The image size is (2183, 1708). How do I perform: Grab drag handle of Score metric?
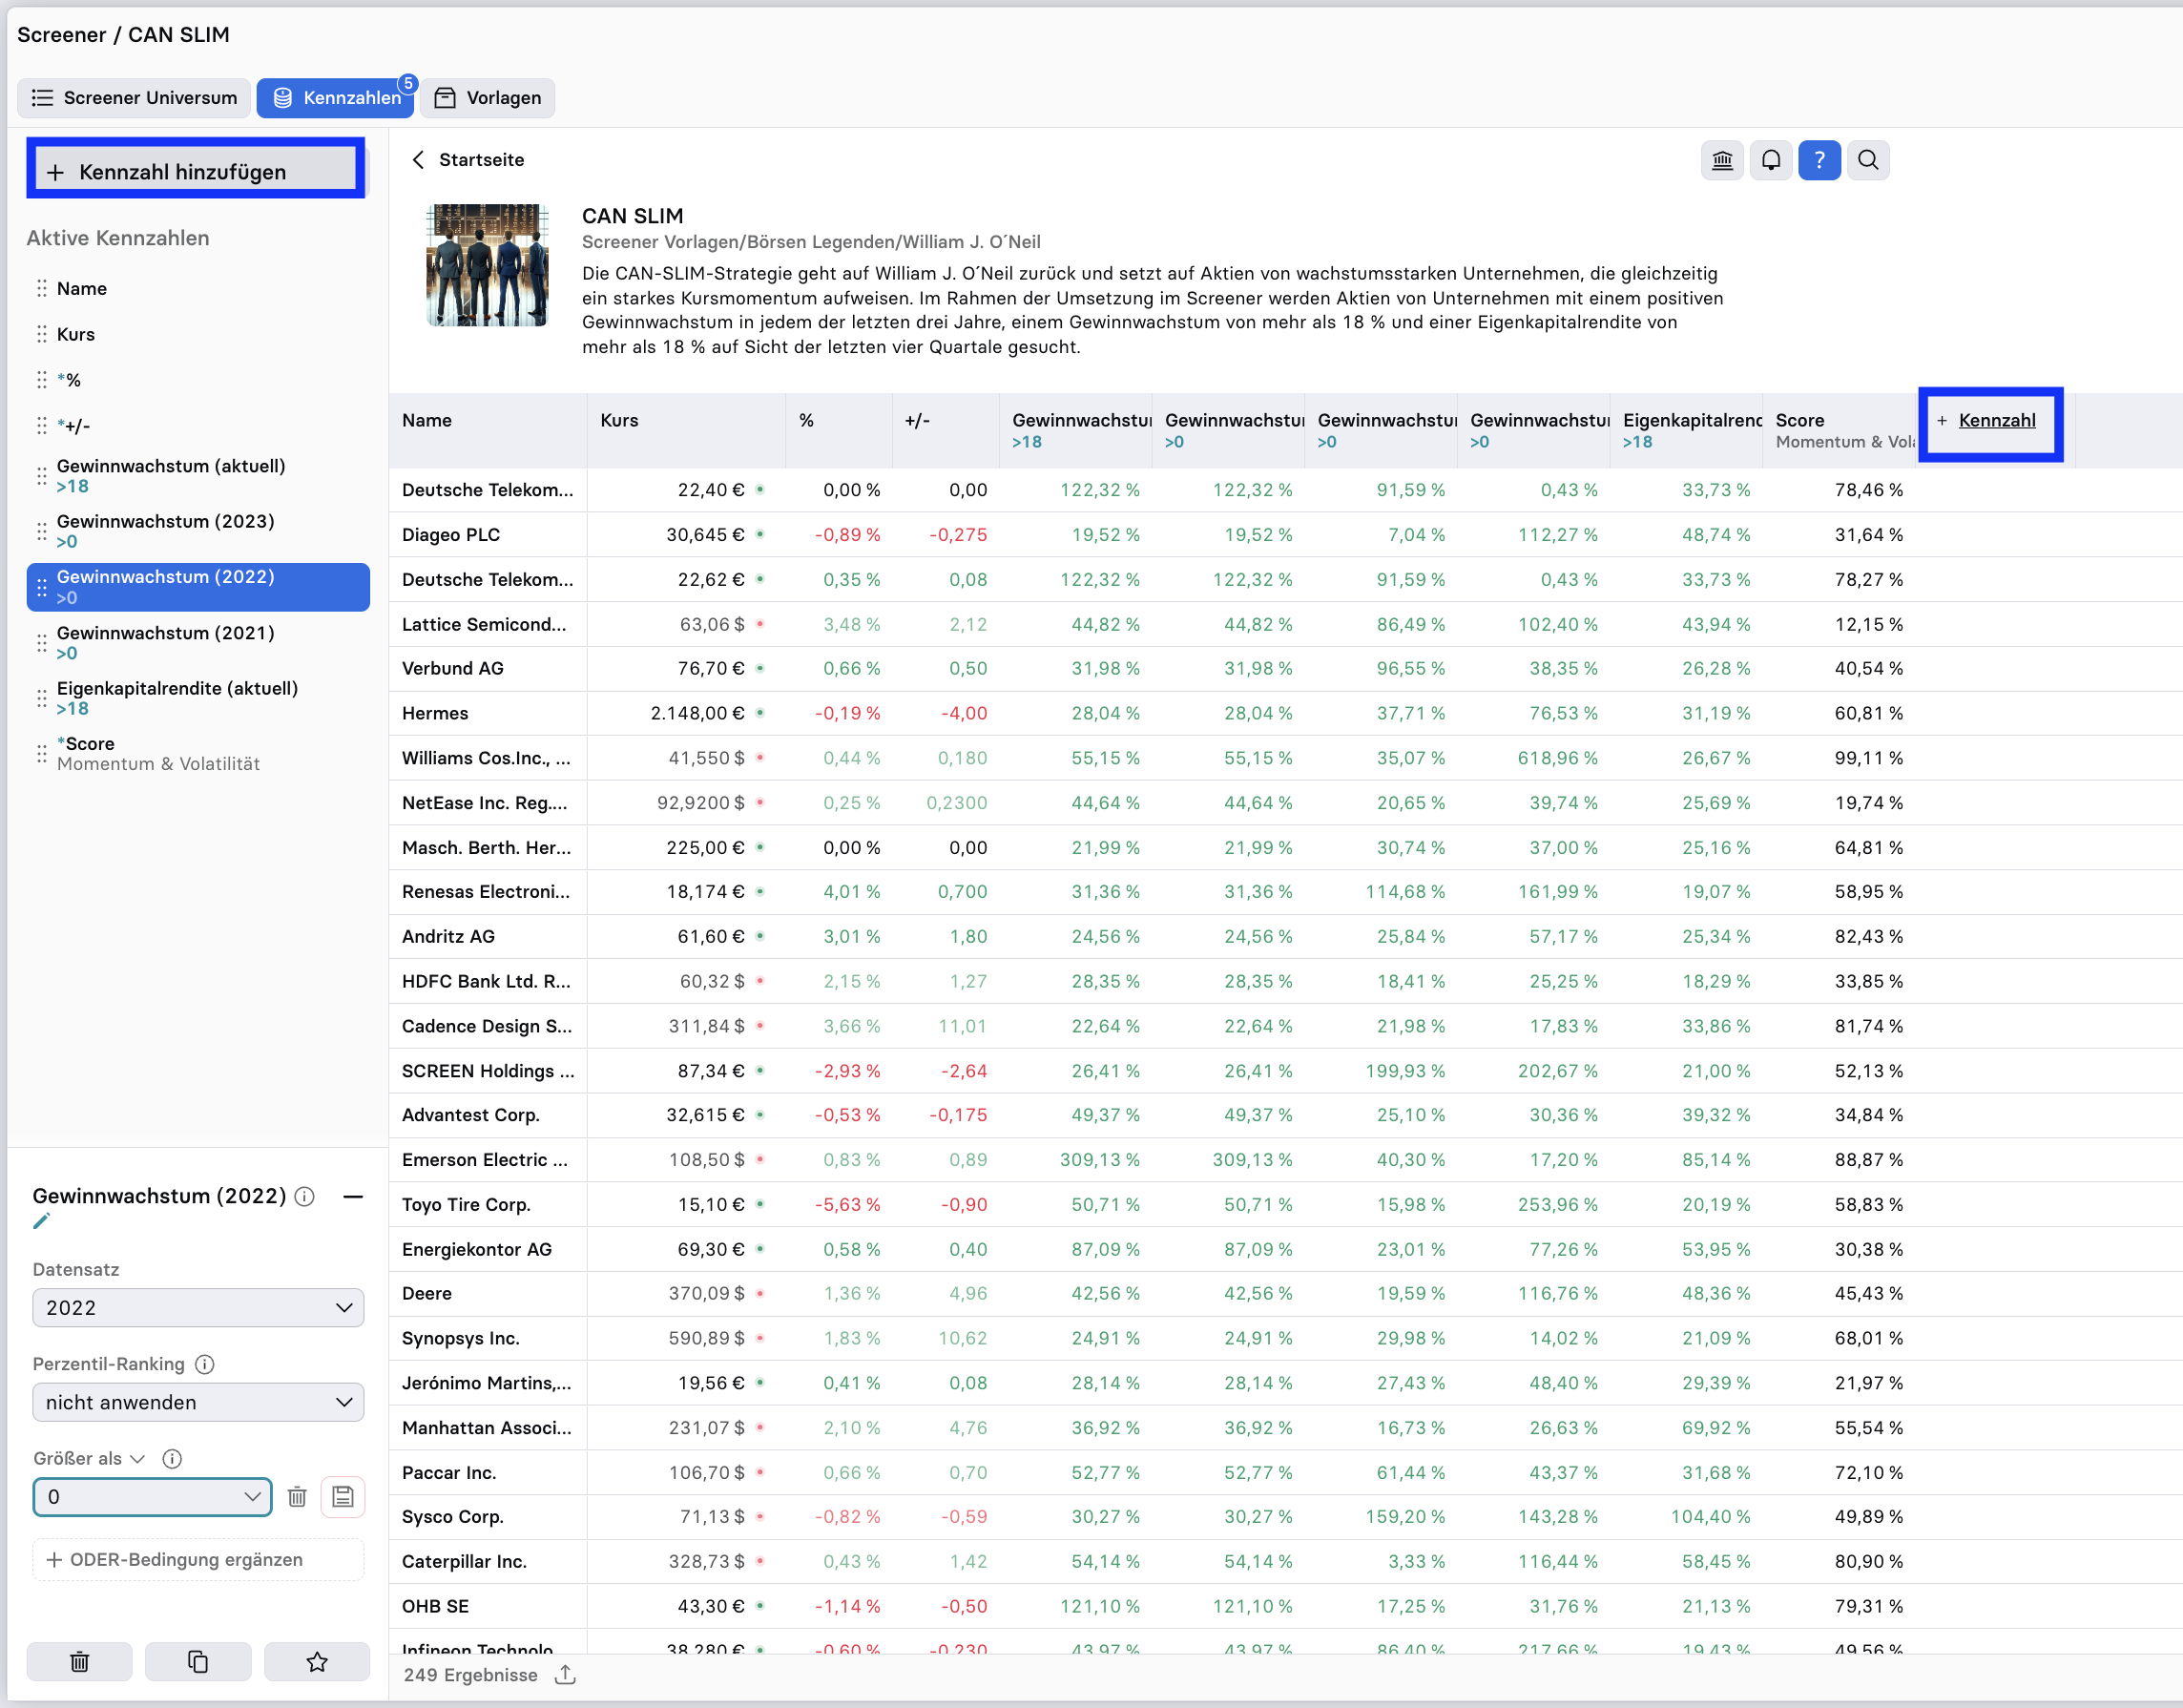[42, 754]
